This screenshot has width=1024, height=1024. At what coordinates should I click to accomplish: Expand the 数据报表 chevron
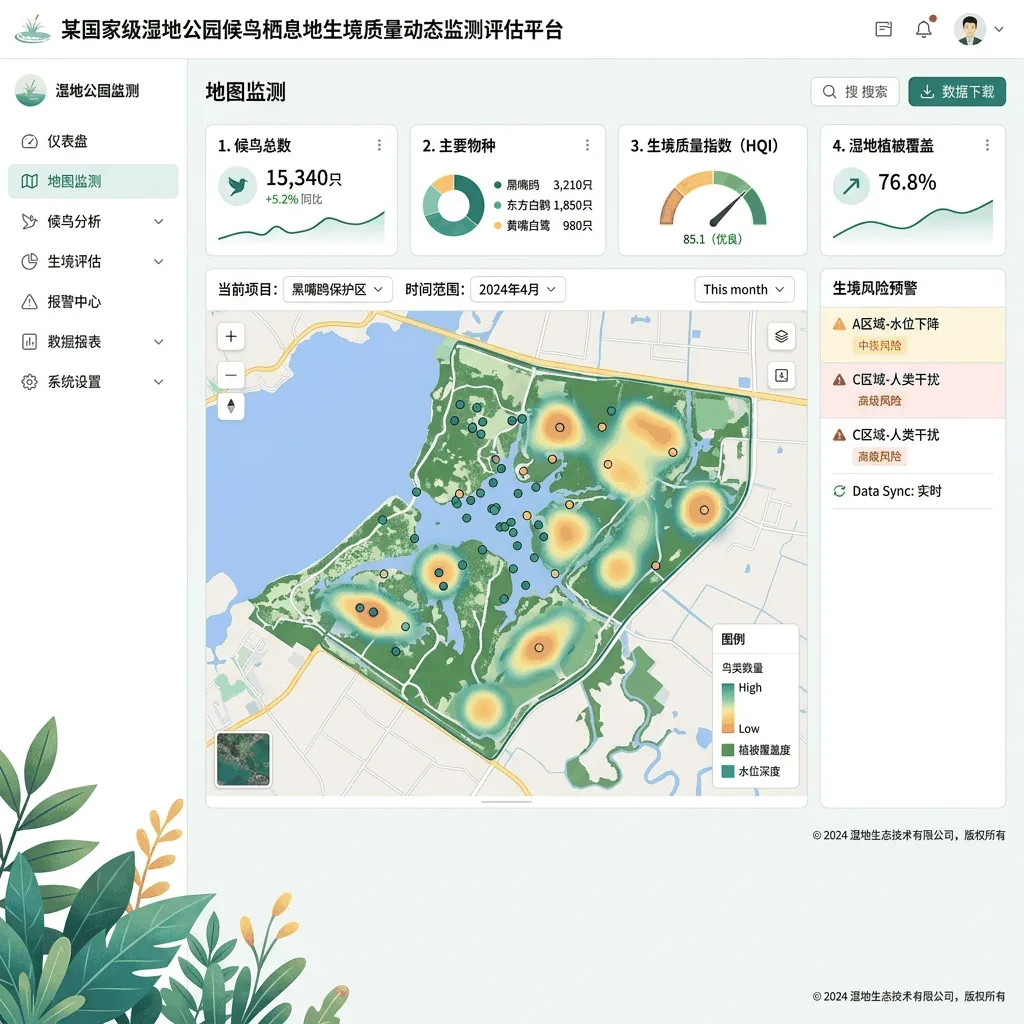[x=159, y=342]
